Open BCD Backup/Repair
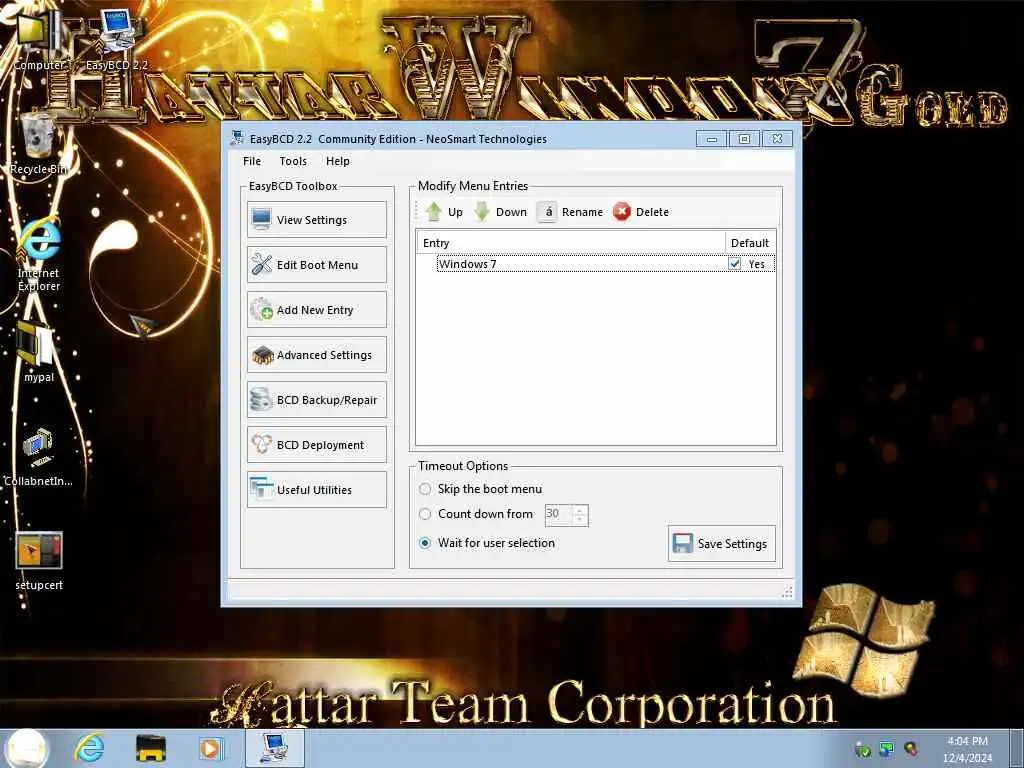Image resolution: width=1024 pixels, height=768 pixels. point(317,400)
